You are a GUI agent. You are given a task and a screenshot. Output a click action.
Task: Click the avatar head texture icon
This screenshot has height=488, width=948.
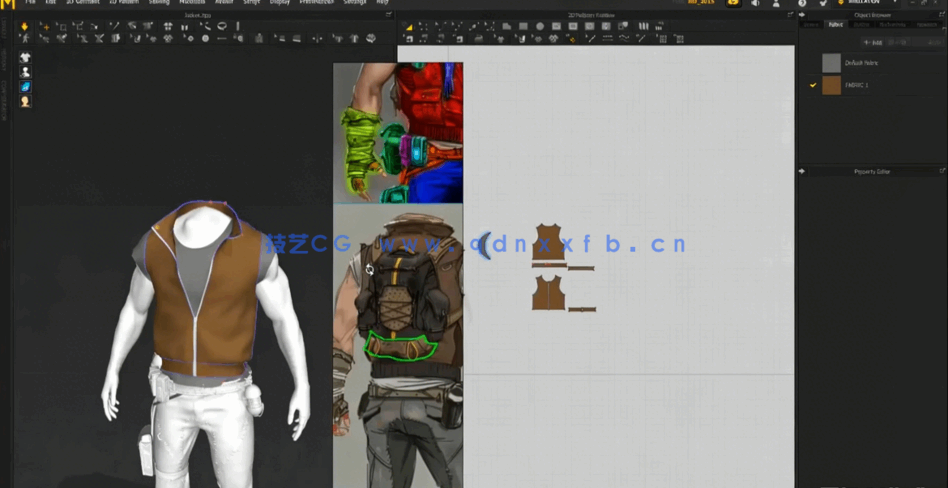[25, 102]
